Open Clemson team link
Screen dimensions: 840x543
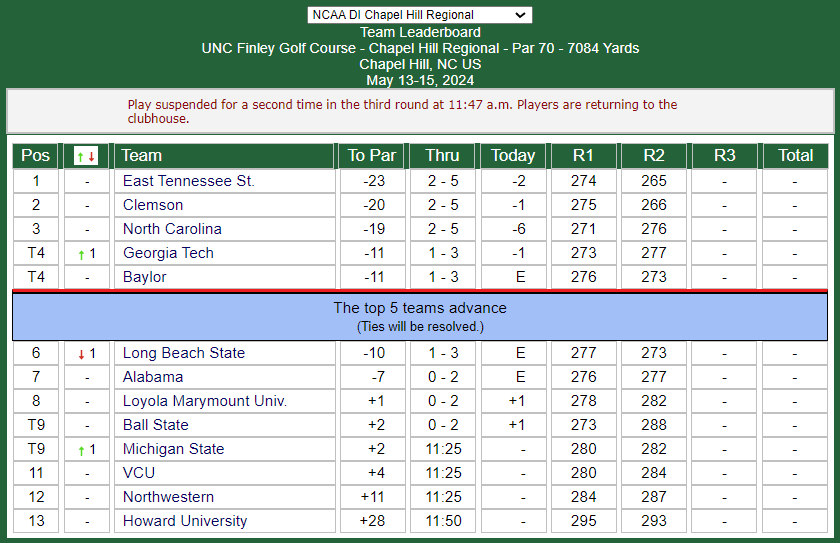pos(153,205)
